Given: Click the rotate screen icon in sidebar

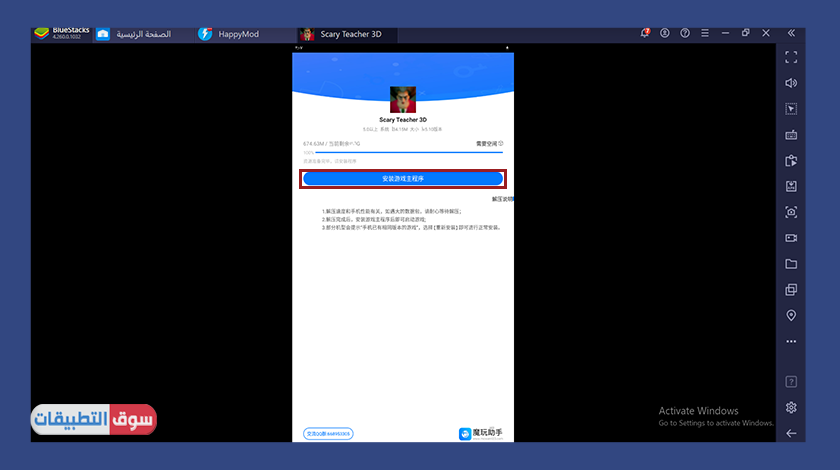Looking at the screenshot, I should pyautogui.click(x=791, y=161).
